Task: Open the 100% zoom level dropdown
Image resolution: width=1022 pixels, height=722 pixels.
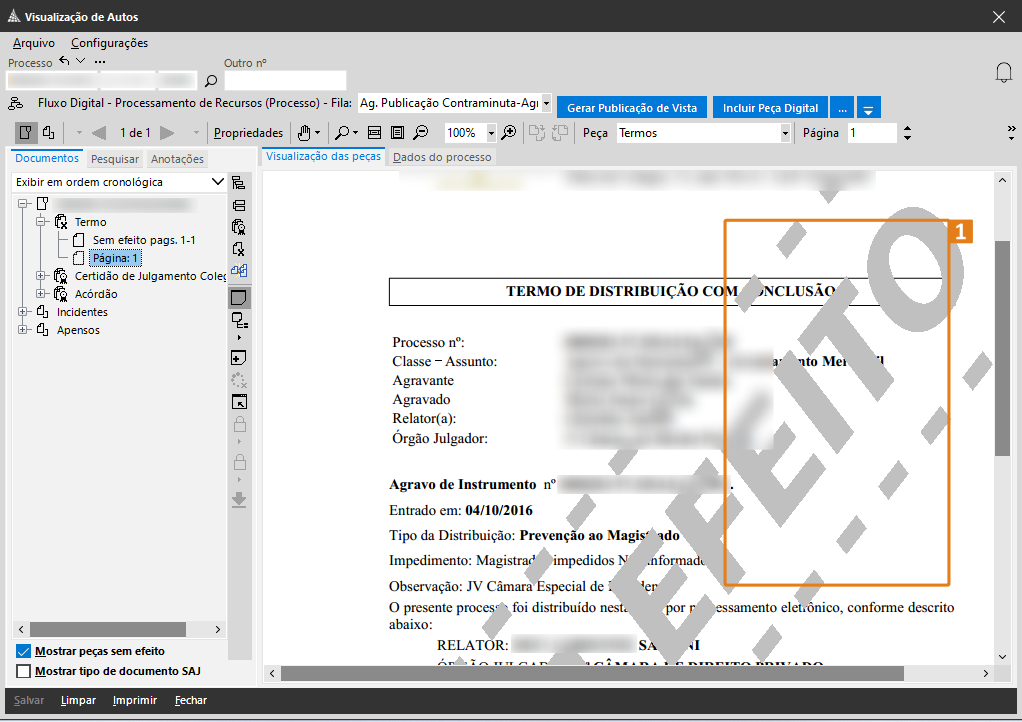Action: 491,133
